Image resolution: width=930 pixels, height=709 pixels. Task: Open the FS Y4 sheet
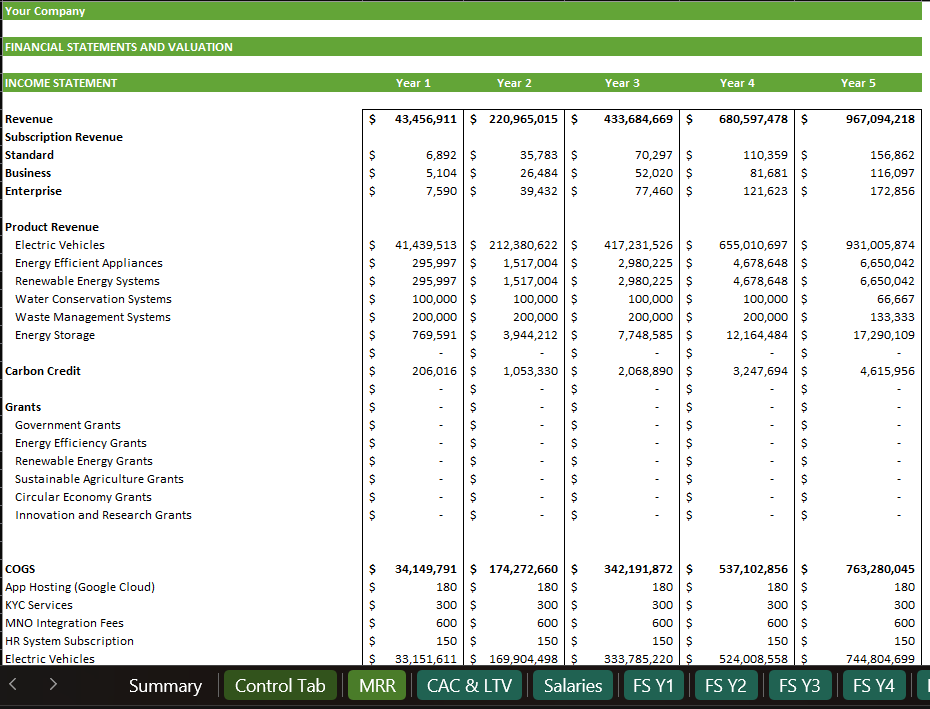click(874, 685)
